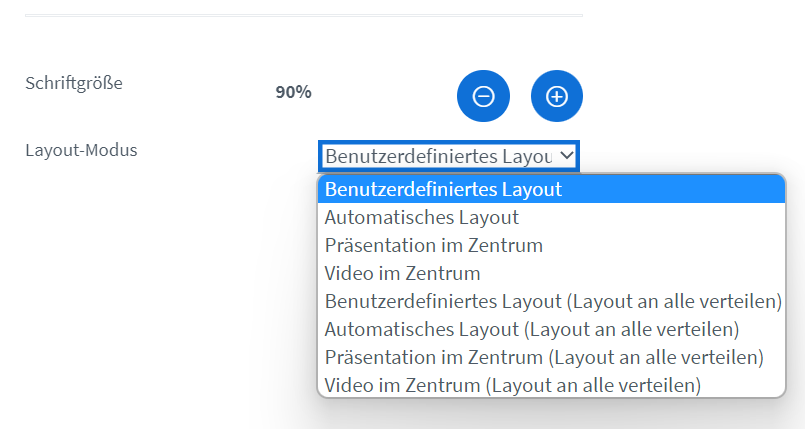Click the circled plus icon at right
Viewport: 805px width, 429px height.
click(557, 96)
